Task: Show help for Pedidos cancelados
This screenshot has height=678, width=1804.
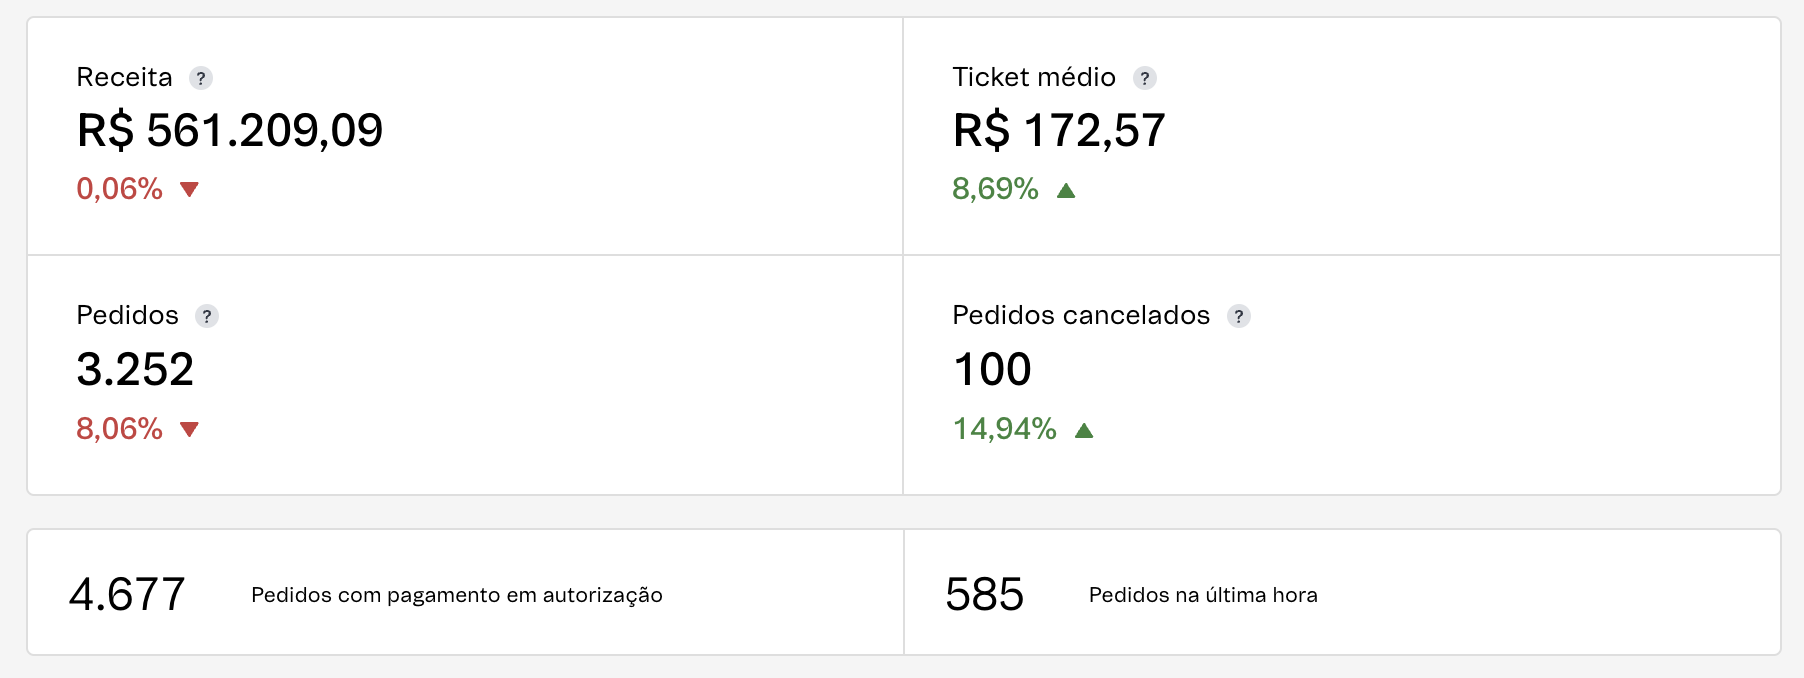Action: click(1239, 316)
